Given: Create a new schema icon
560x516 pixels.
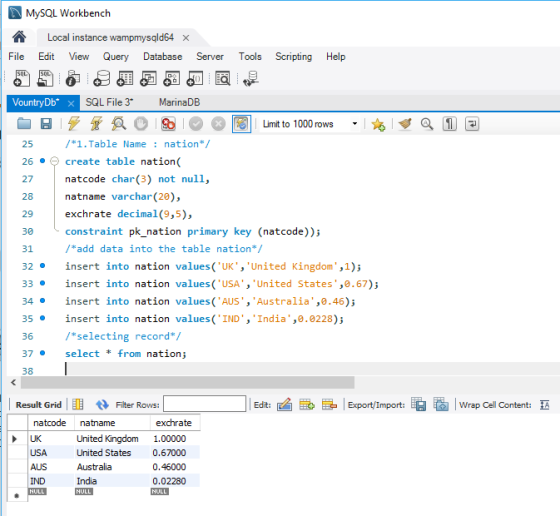Looking at the screenshot, I should click(102, 78).
